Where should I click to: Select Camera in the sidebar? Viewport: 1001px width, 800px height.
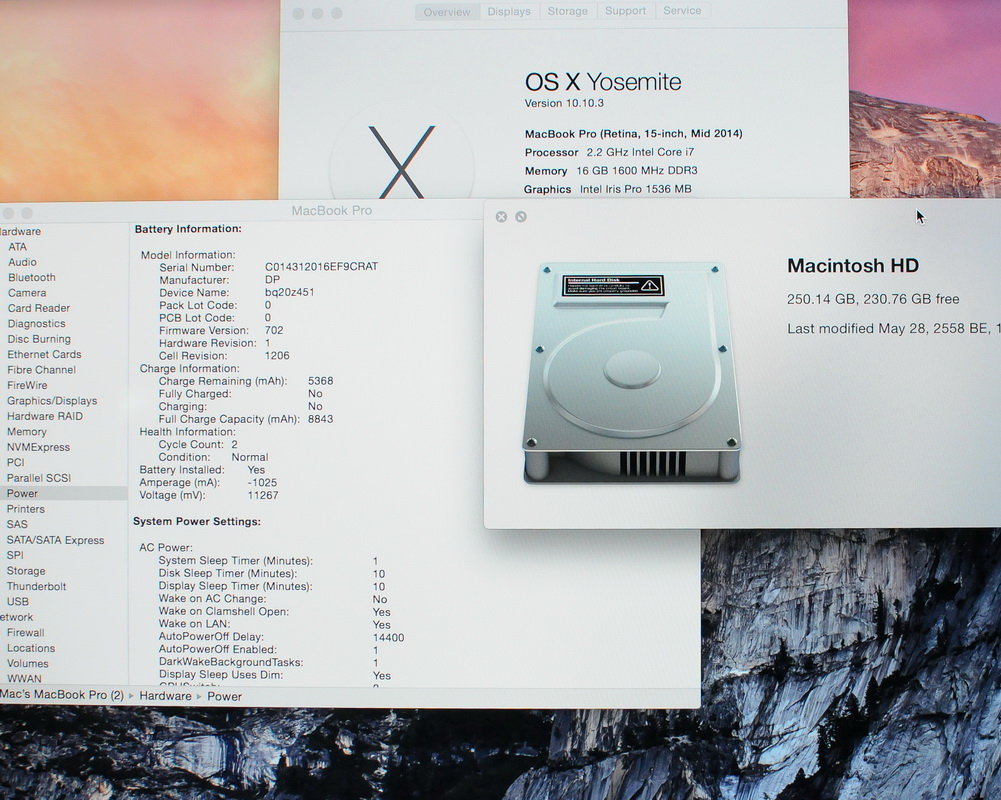pos(27,293)
